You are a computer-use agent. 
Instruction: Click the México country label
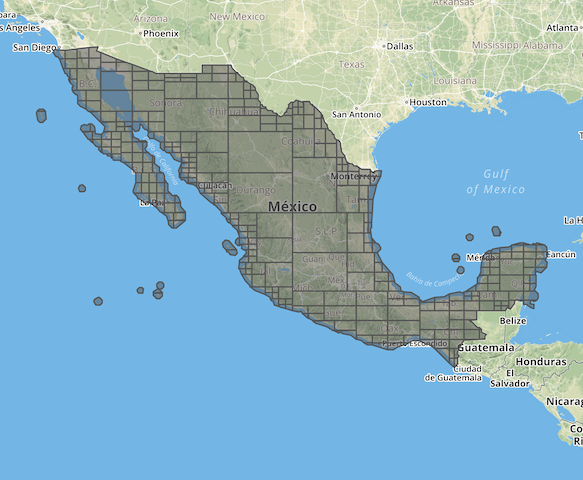point(293,206)
